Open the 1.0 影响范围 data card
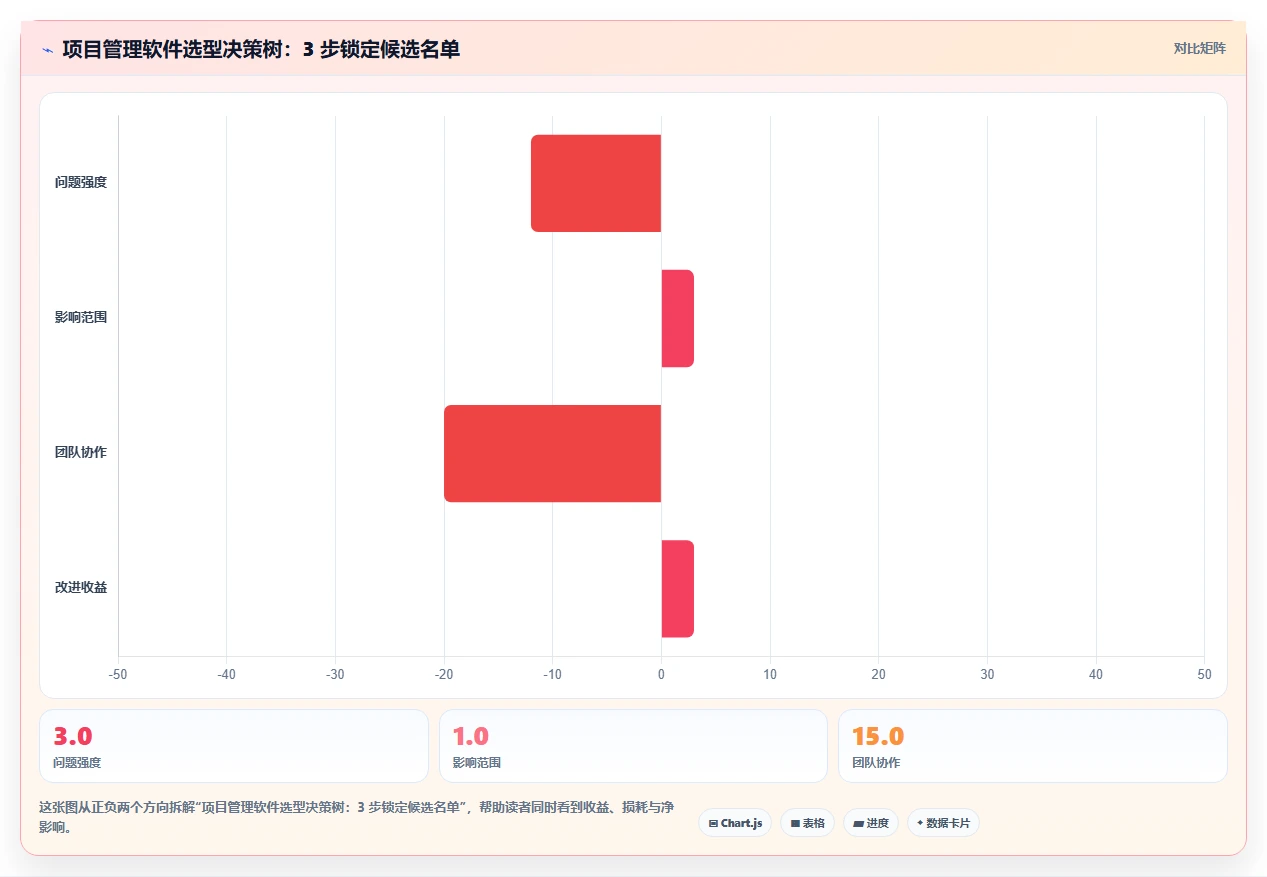Viewport: 1267px width, 877px height. pos(633,746)
